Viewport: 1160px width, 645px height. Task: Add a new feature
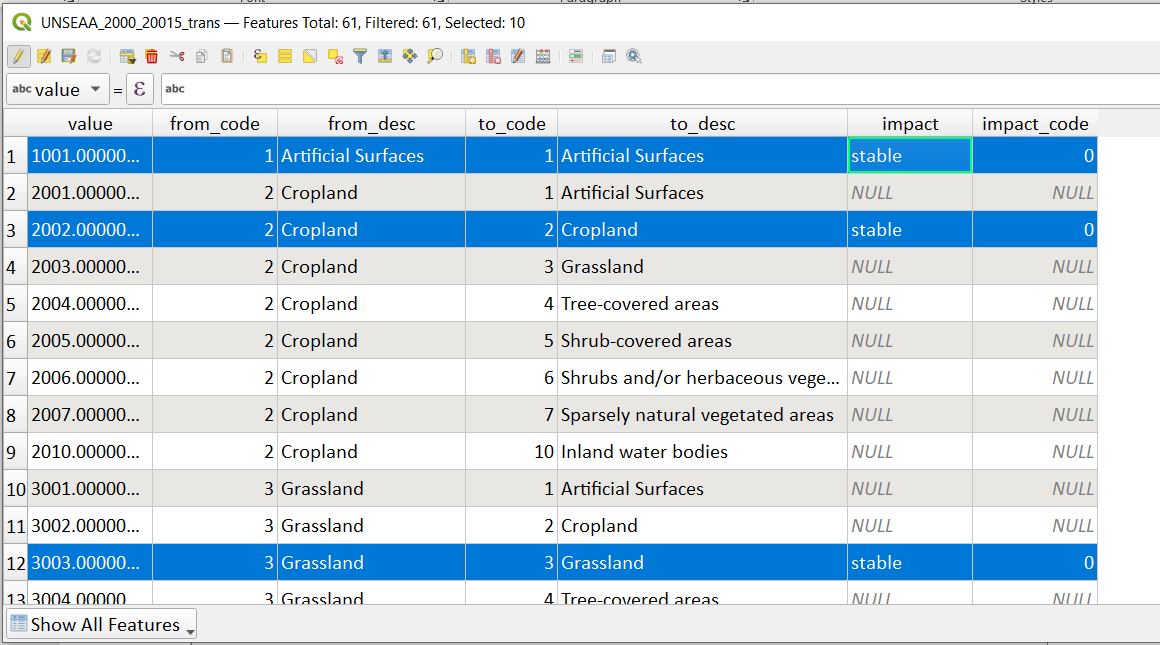(x=127, y=56)
